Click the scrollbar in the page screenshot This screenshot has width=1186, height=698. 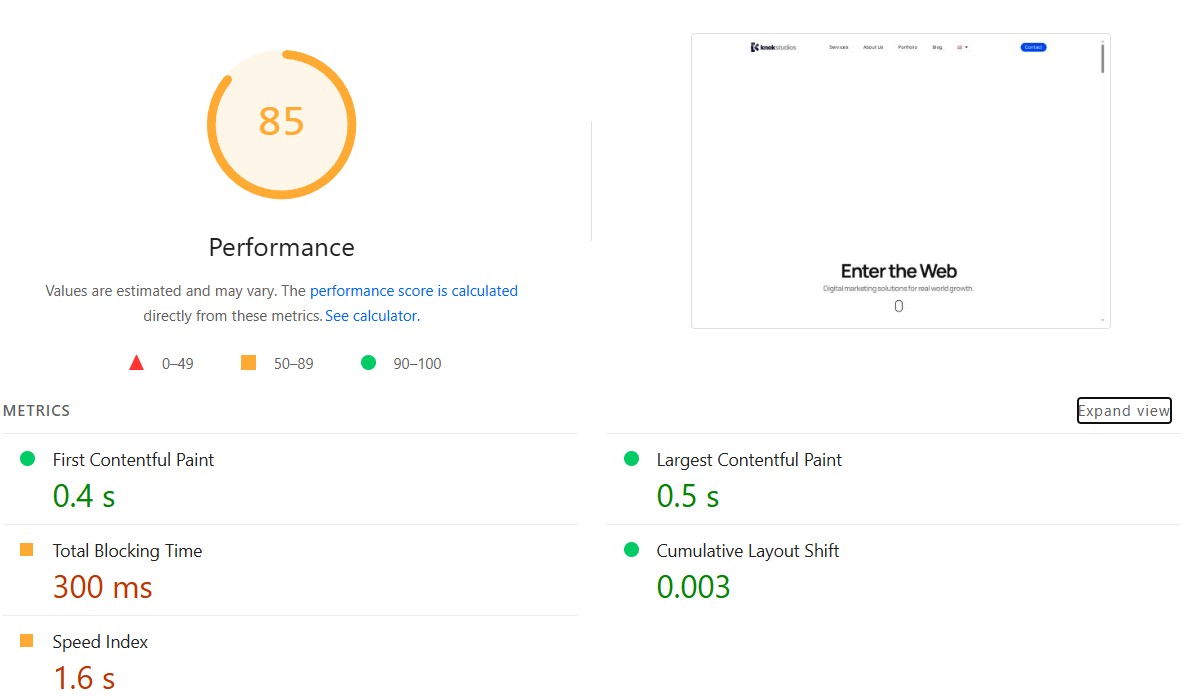point(1102,58)
